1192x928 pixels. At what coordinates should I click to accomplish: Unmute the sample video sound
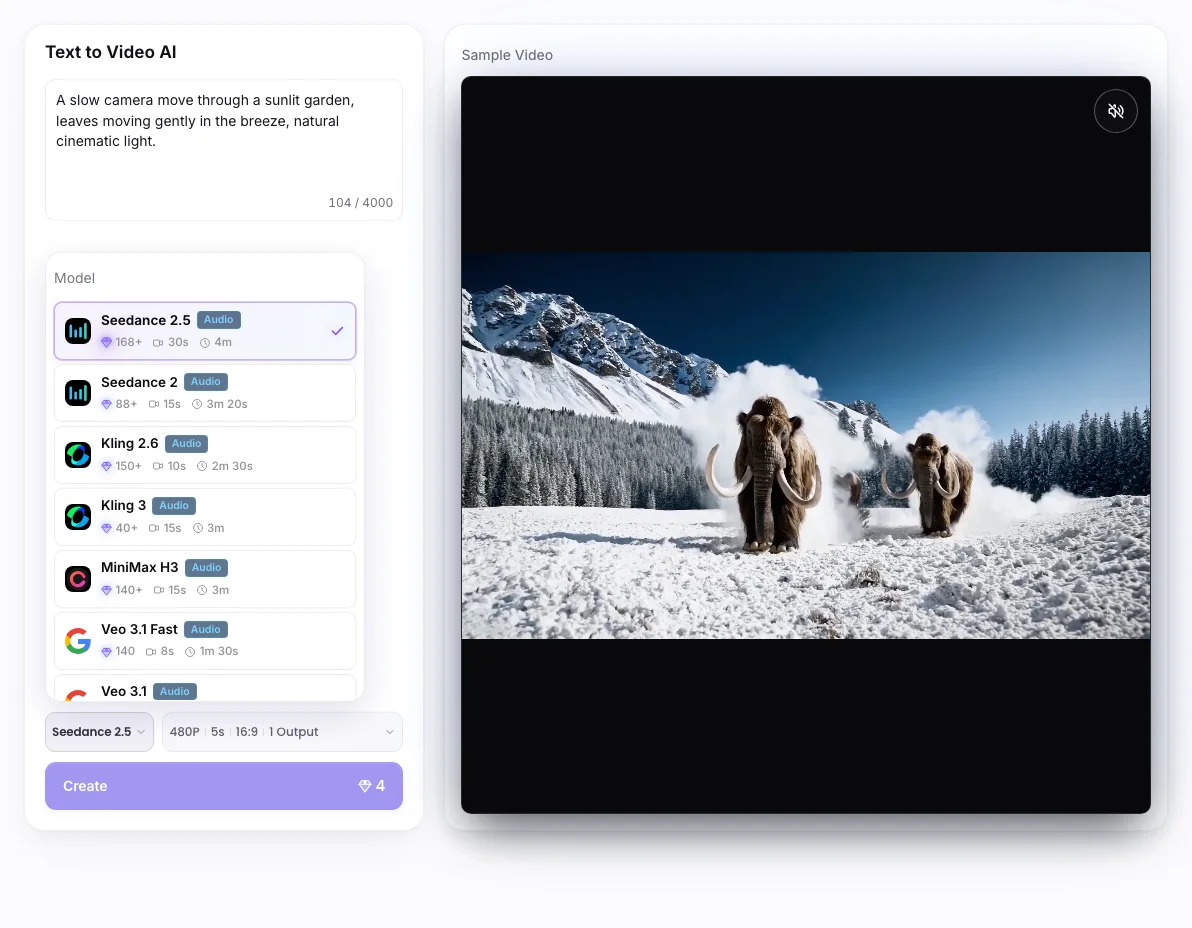pyautogui.click(x=1115, y=111)
